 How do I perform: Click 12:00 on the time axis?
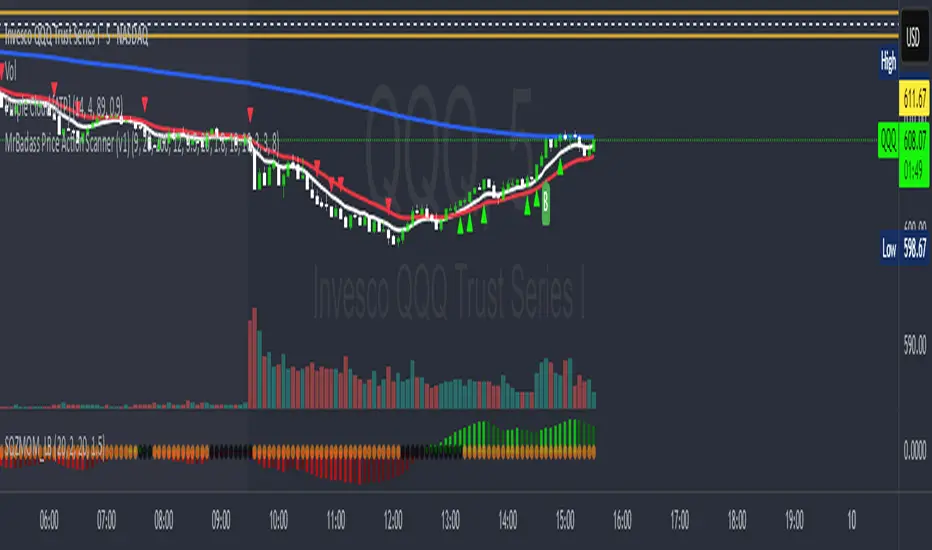(x=393, y=520)
